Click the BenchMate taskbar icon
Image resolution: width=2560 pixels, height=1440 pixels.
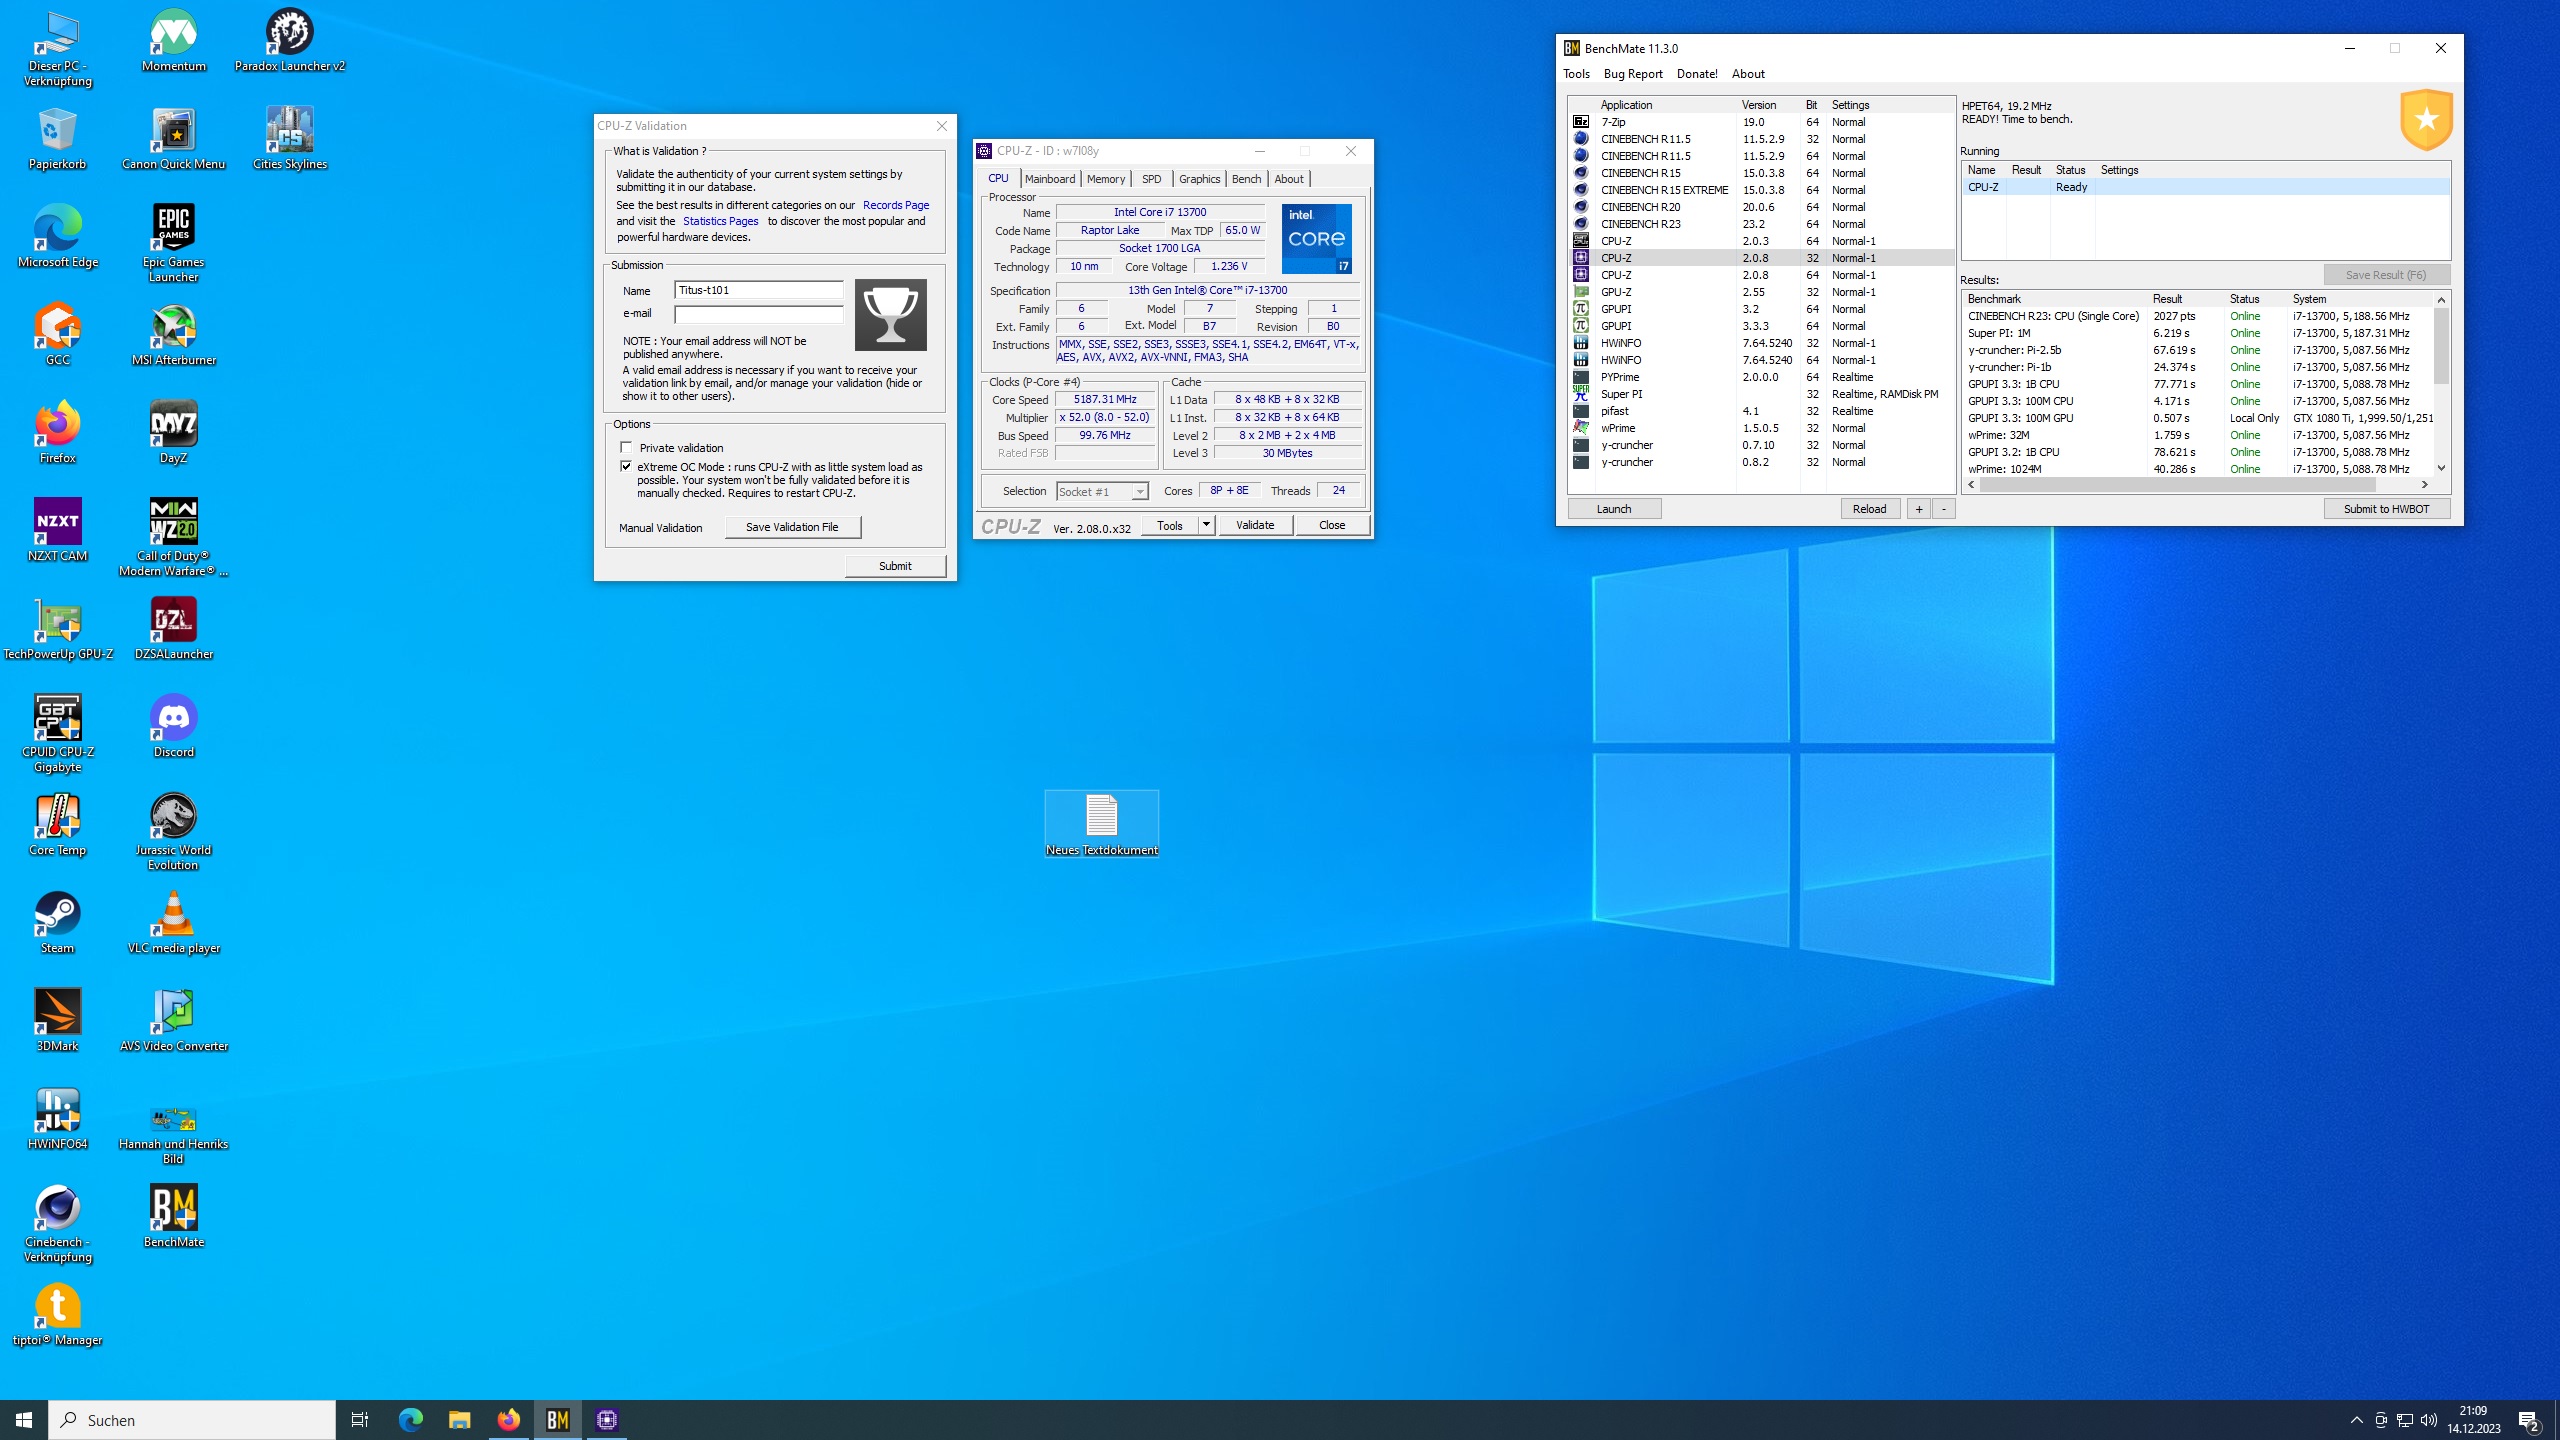coord(558,1420)
